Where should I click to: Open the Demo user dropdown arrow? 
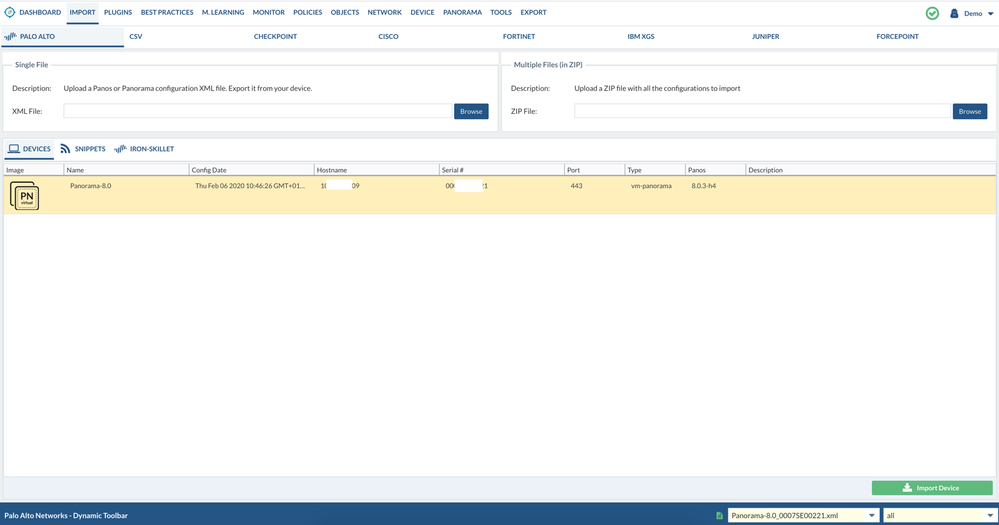tap(990, 13)
